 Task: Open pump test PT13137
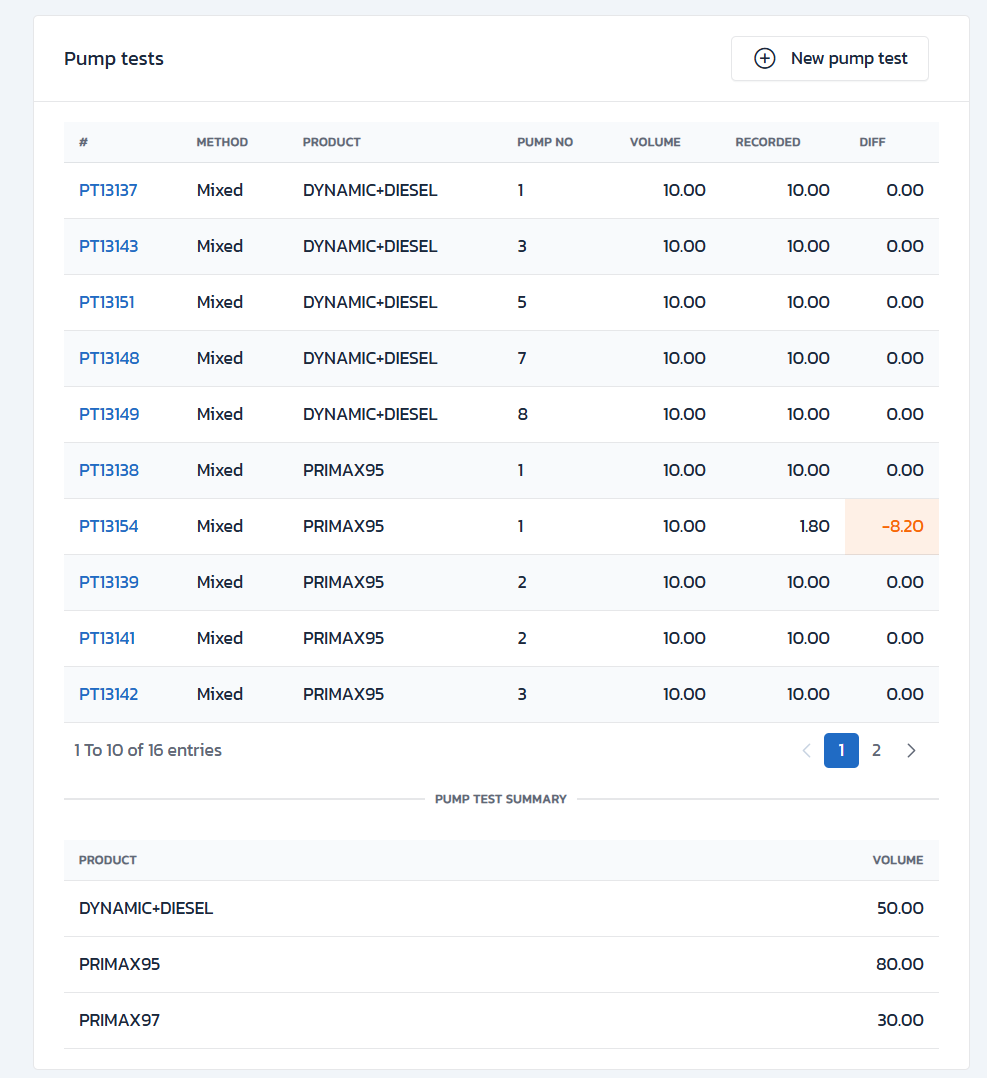tap(108, 190)
